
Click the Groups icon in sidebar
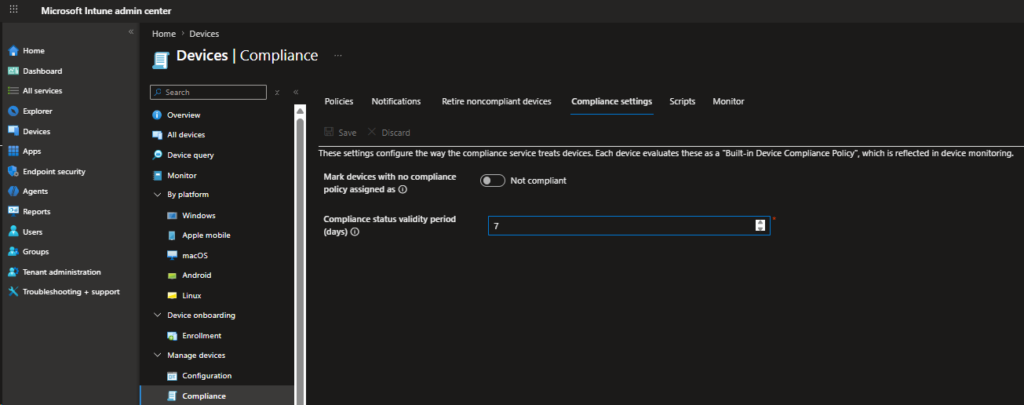[x=13, y=251]
